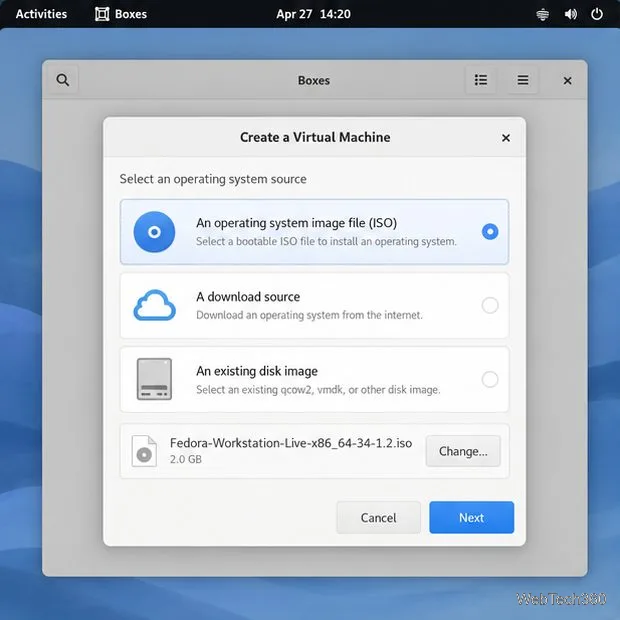The width and height of the screenshot is (620, 620).
Task: Close the Create a Virtual Machine dialog
Action: [x=506, y=138]
